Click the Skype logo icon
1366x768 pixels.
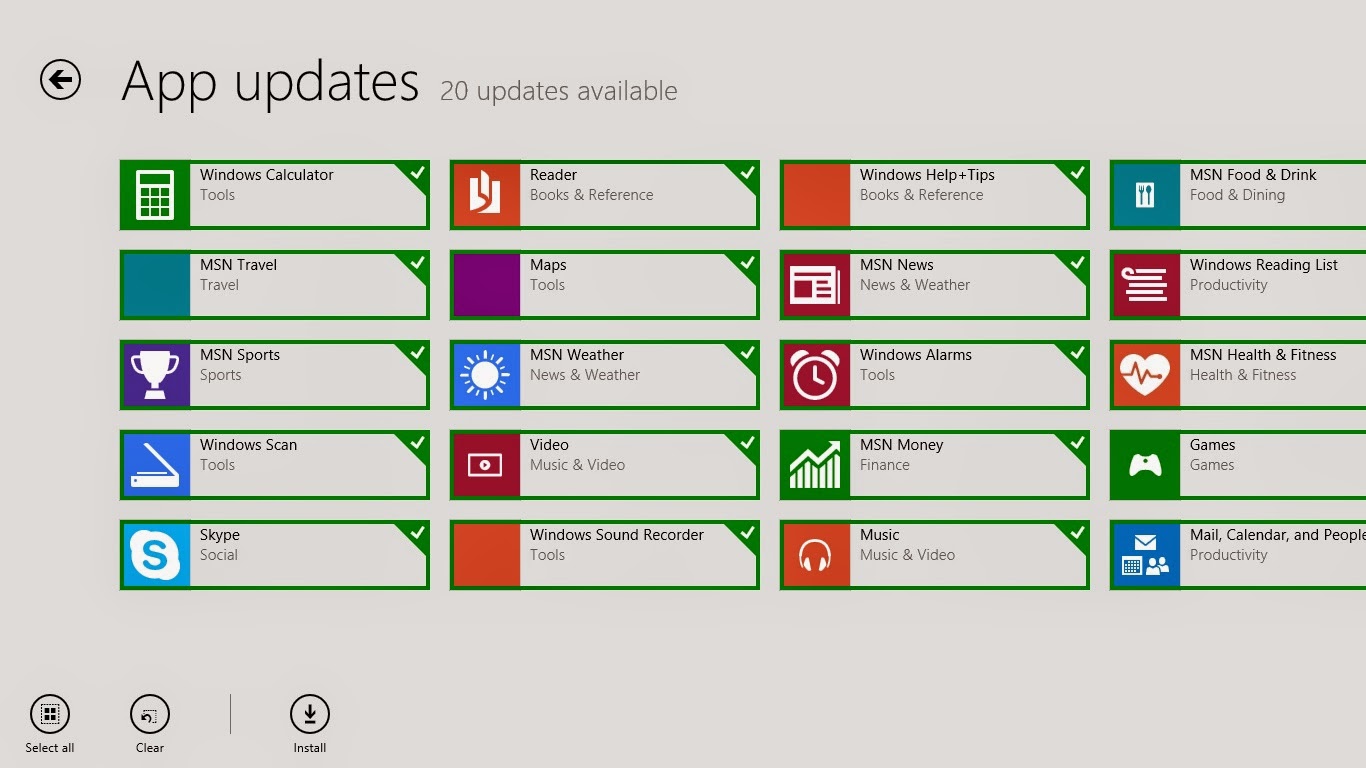[156, 555]
